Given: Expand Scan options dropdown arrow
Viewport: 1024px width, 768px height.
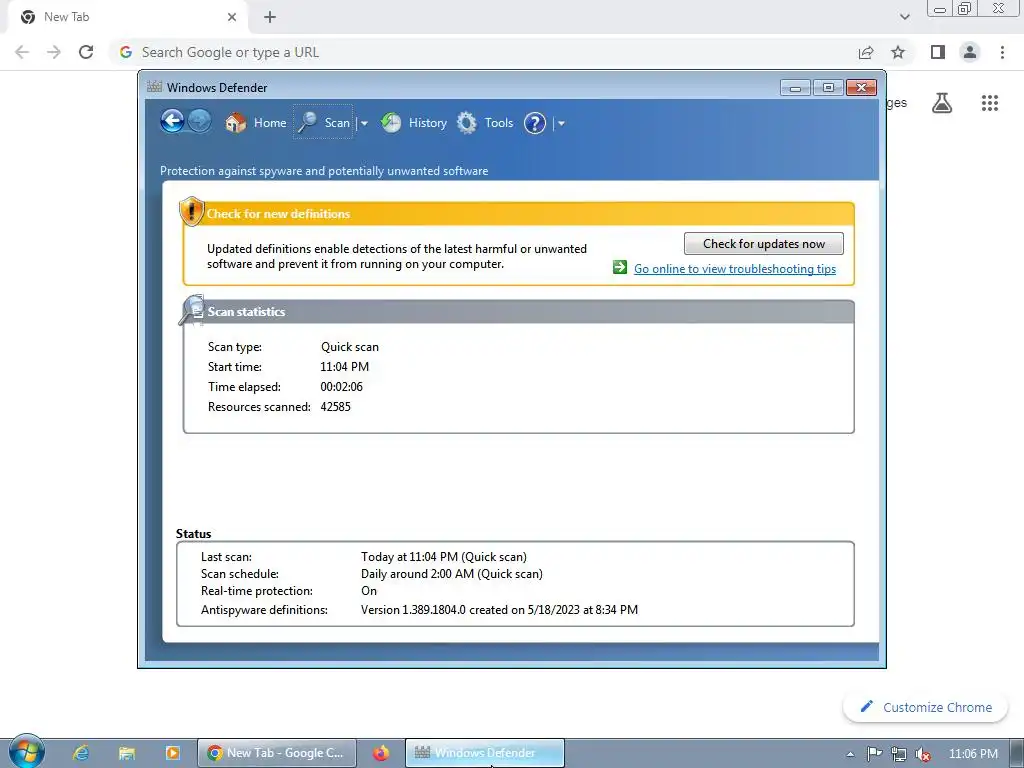Looking at the screenshot, I should 364,123.
